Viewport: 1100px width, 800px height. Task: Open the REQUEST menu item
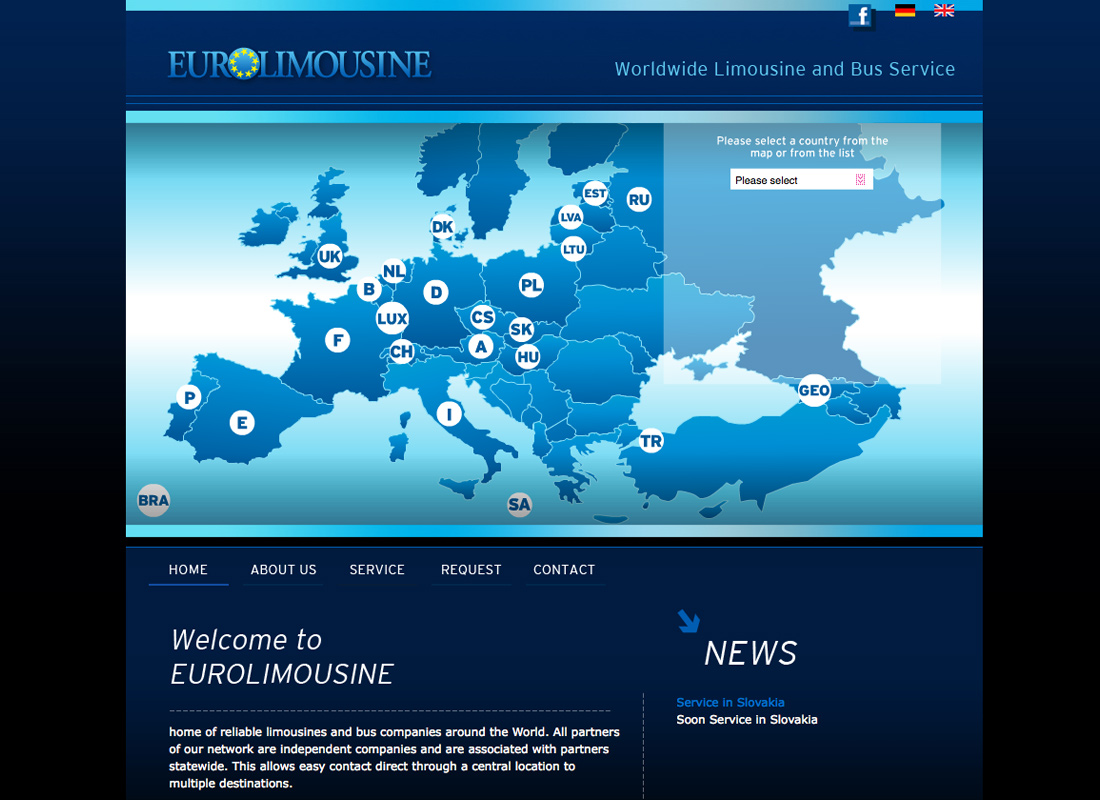click(471, 570)
